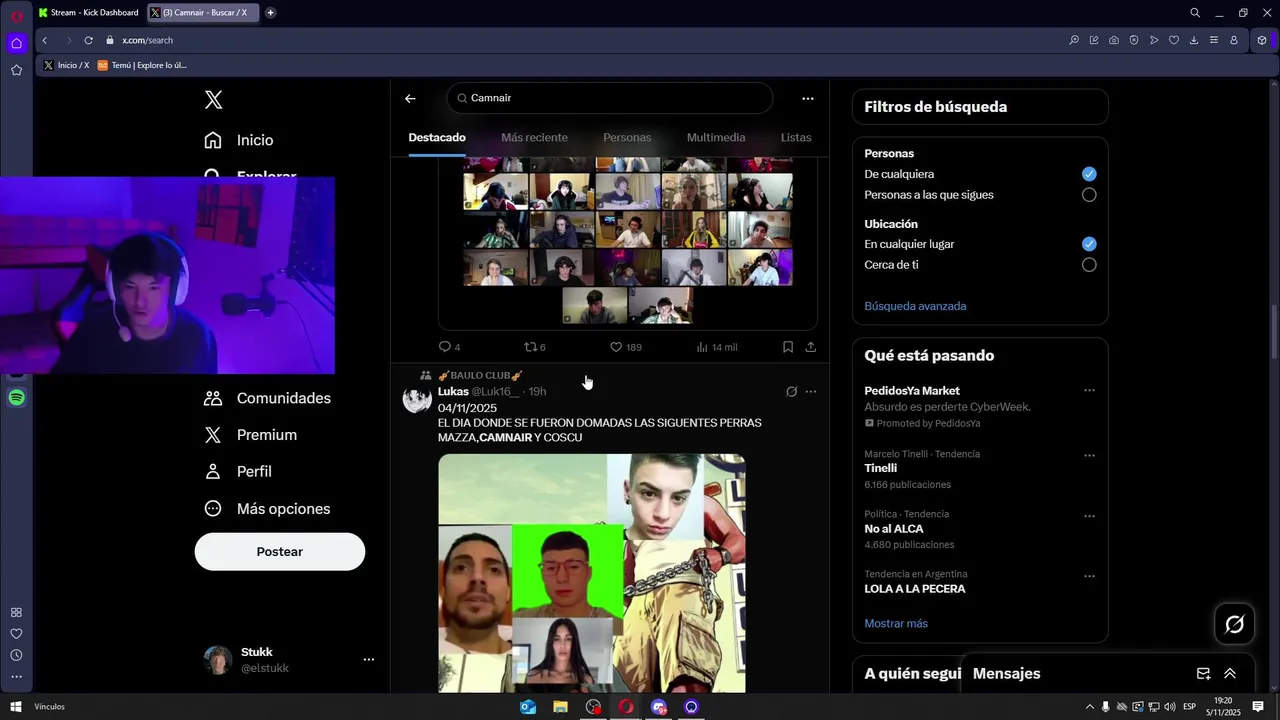Take a snapshot with Opera camera icon
The image size is (1280, 720).
(x=1114, y=40)
